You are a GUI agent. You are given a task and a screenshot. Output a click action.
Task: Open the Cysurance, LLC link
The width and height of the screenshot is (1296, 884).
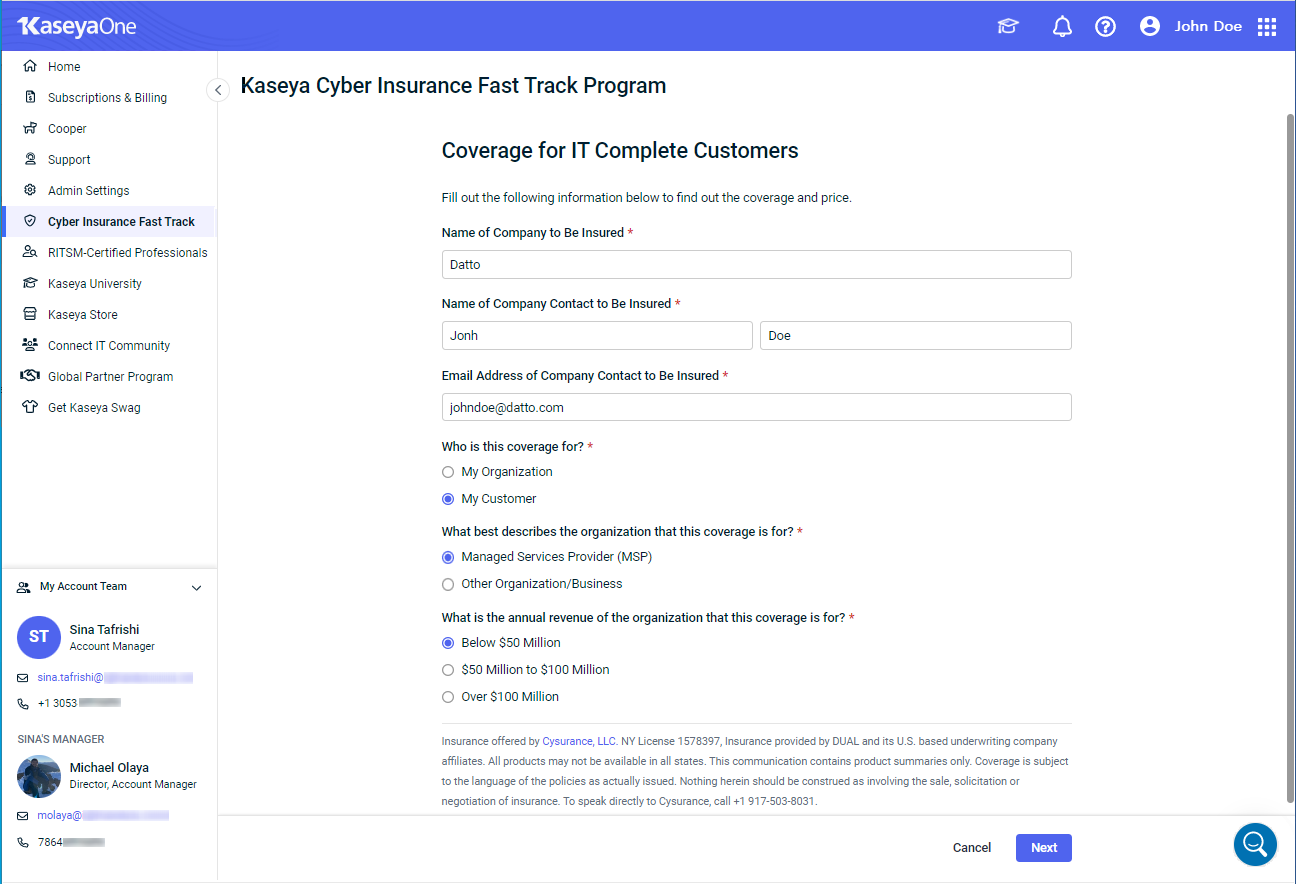coord(580,742)
